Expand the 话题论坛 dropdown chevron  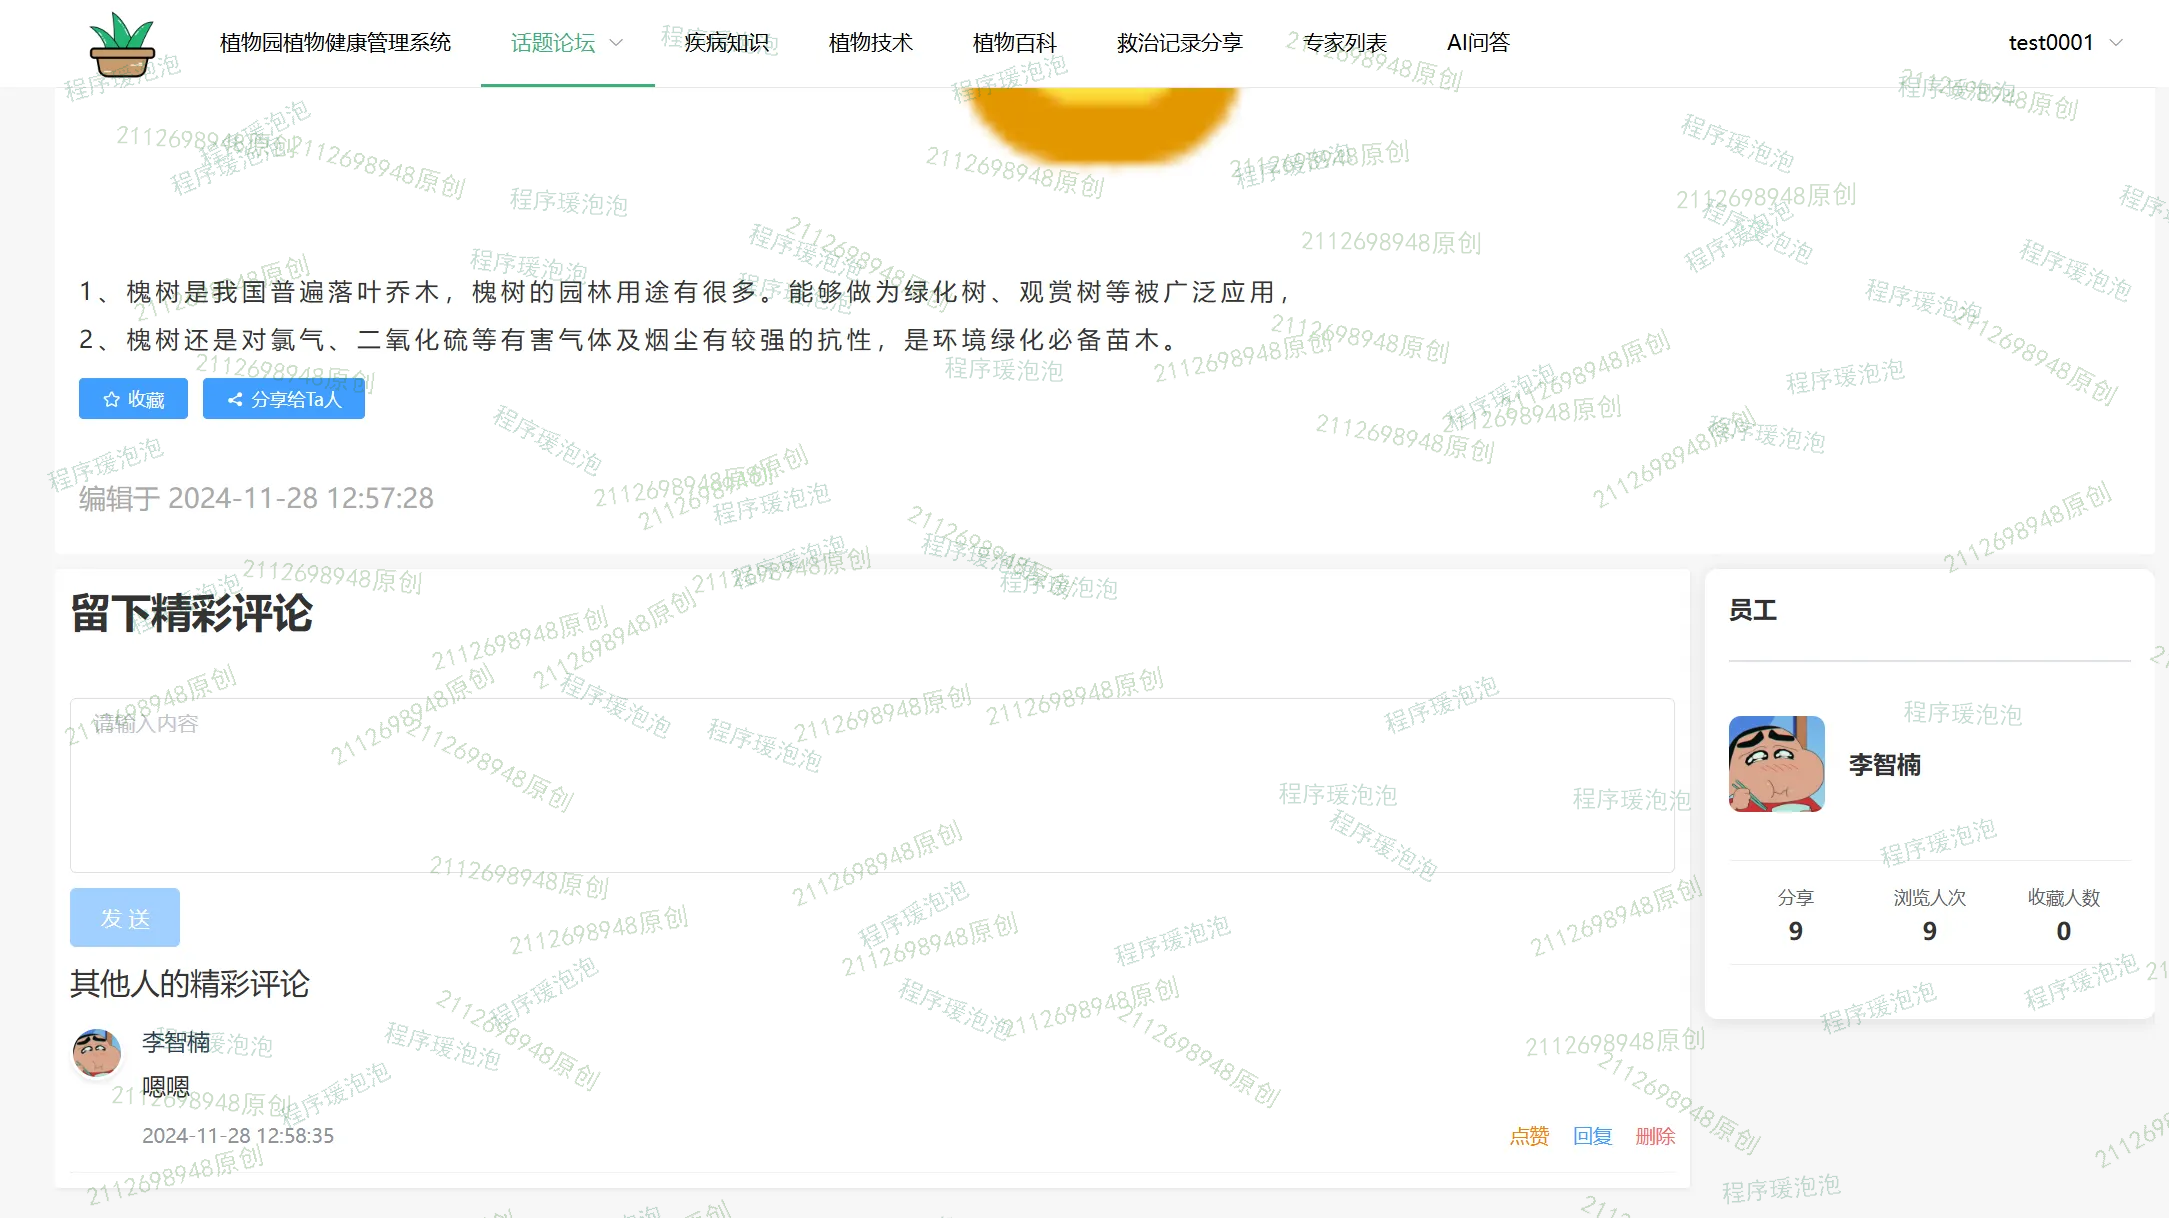tap(617, 43)
